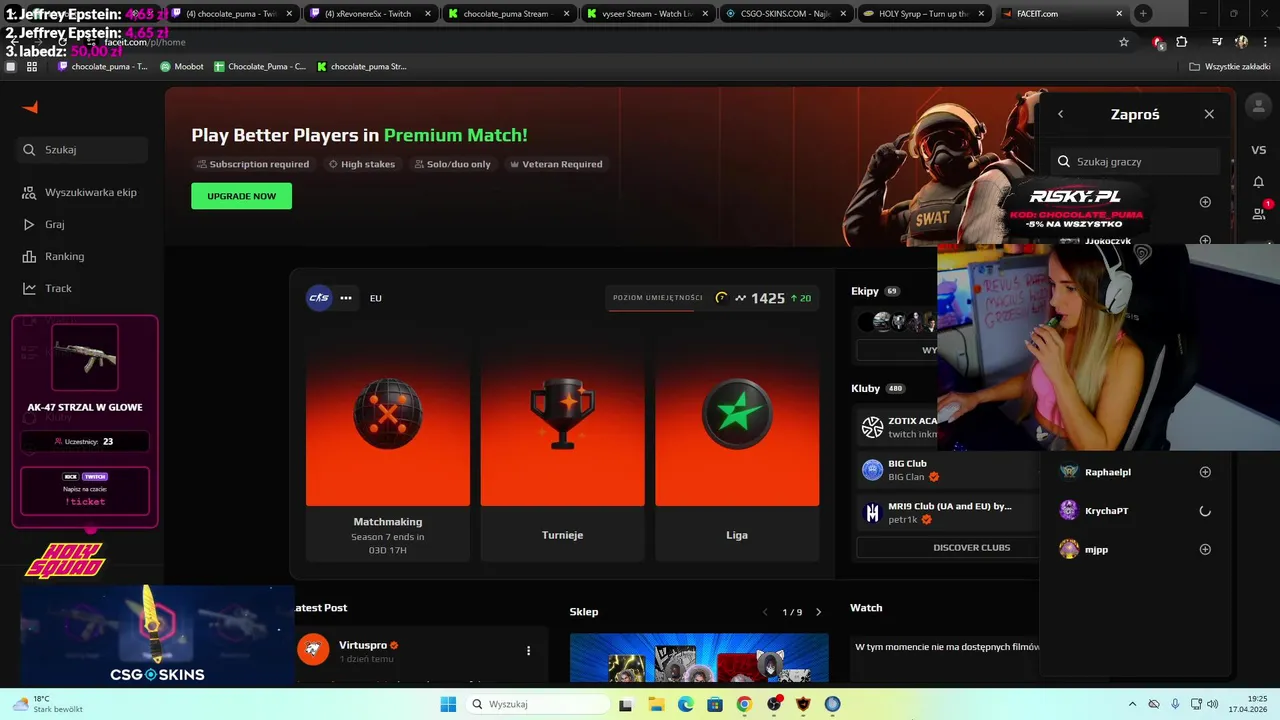Open Wszystkie zakładki bookmarks folder
1280x720 pixels.
pyautogui.click(x=1230, y=66)
